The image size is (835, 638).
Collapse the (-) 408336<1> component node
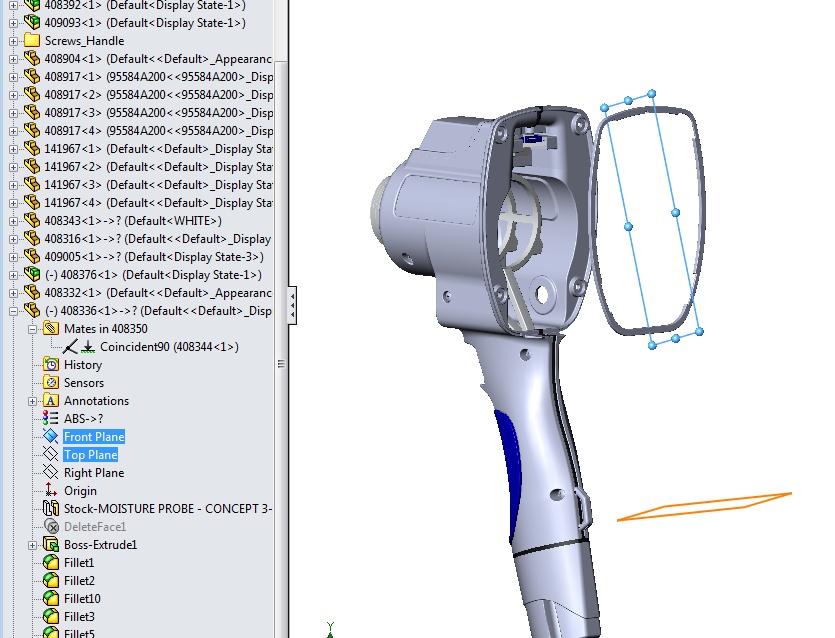tap(13, 311)
